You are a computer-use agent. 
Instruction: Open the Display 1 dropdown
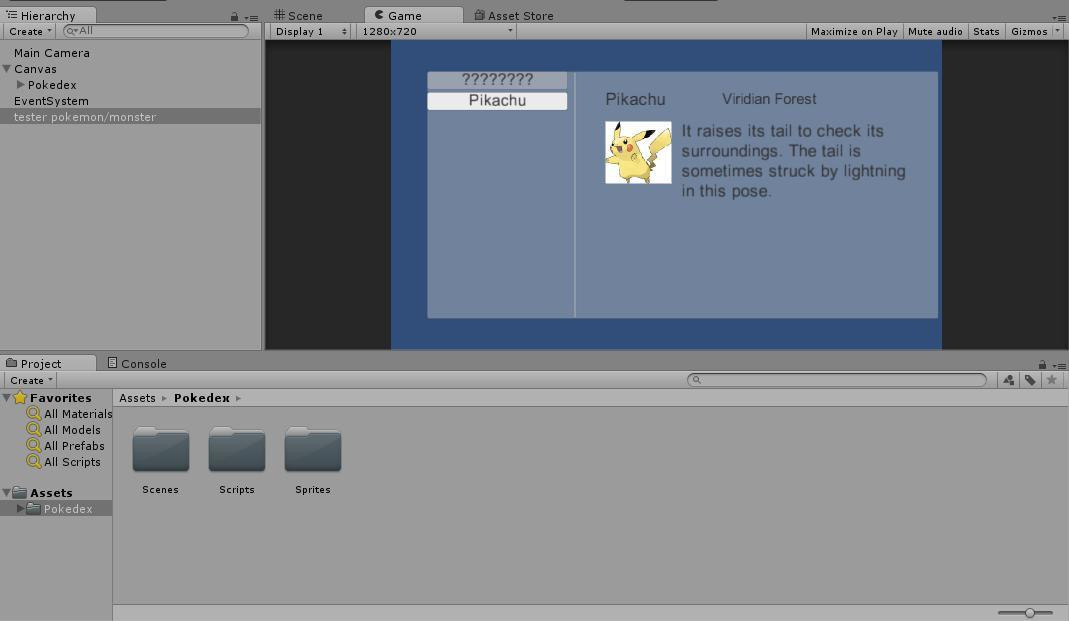(311, 31)
